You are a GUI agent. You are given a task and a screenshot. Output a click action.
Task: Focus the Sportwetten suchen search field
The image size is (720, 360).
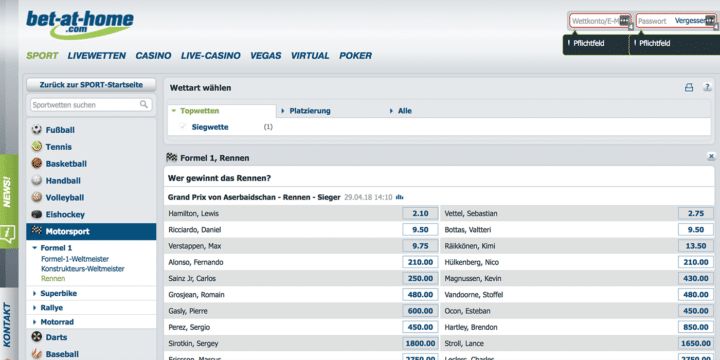[x=85, y=105]
